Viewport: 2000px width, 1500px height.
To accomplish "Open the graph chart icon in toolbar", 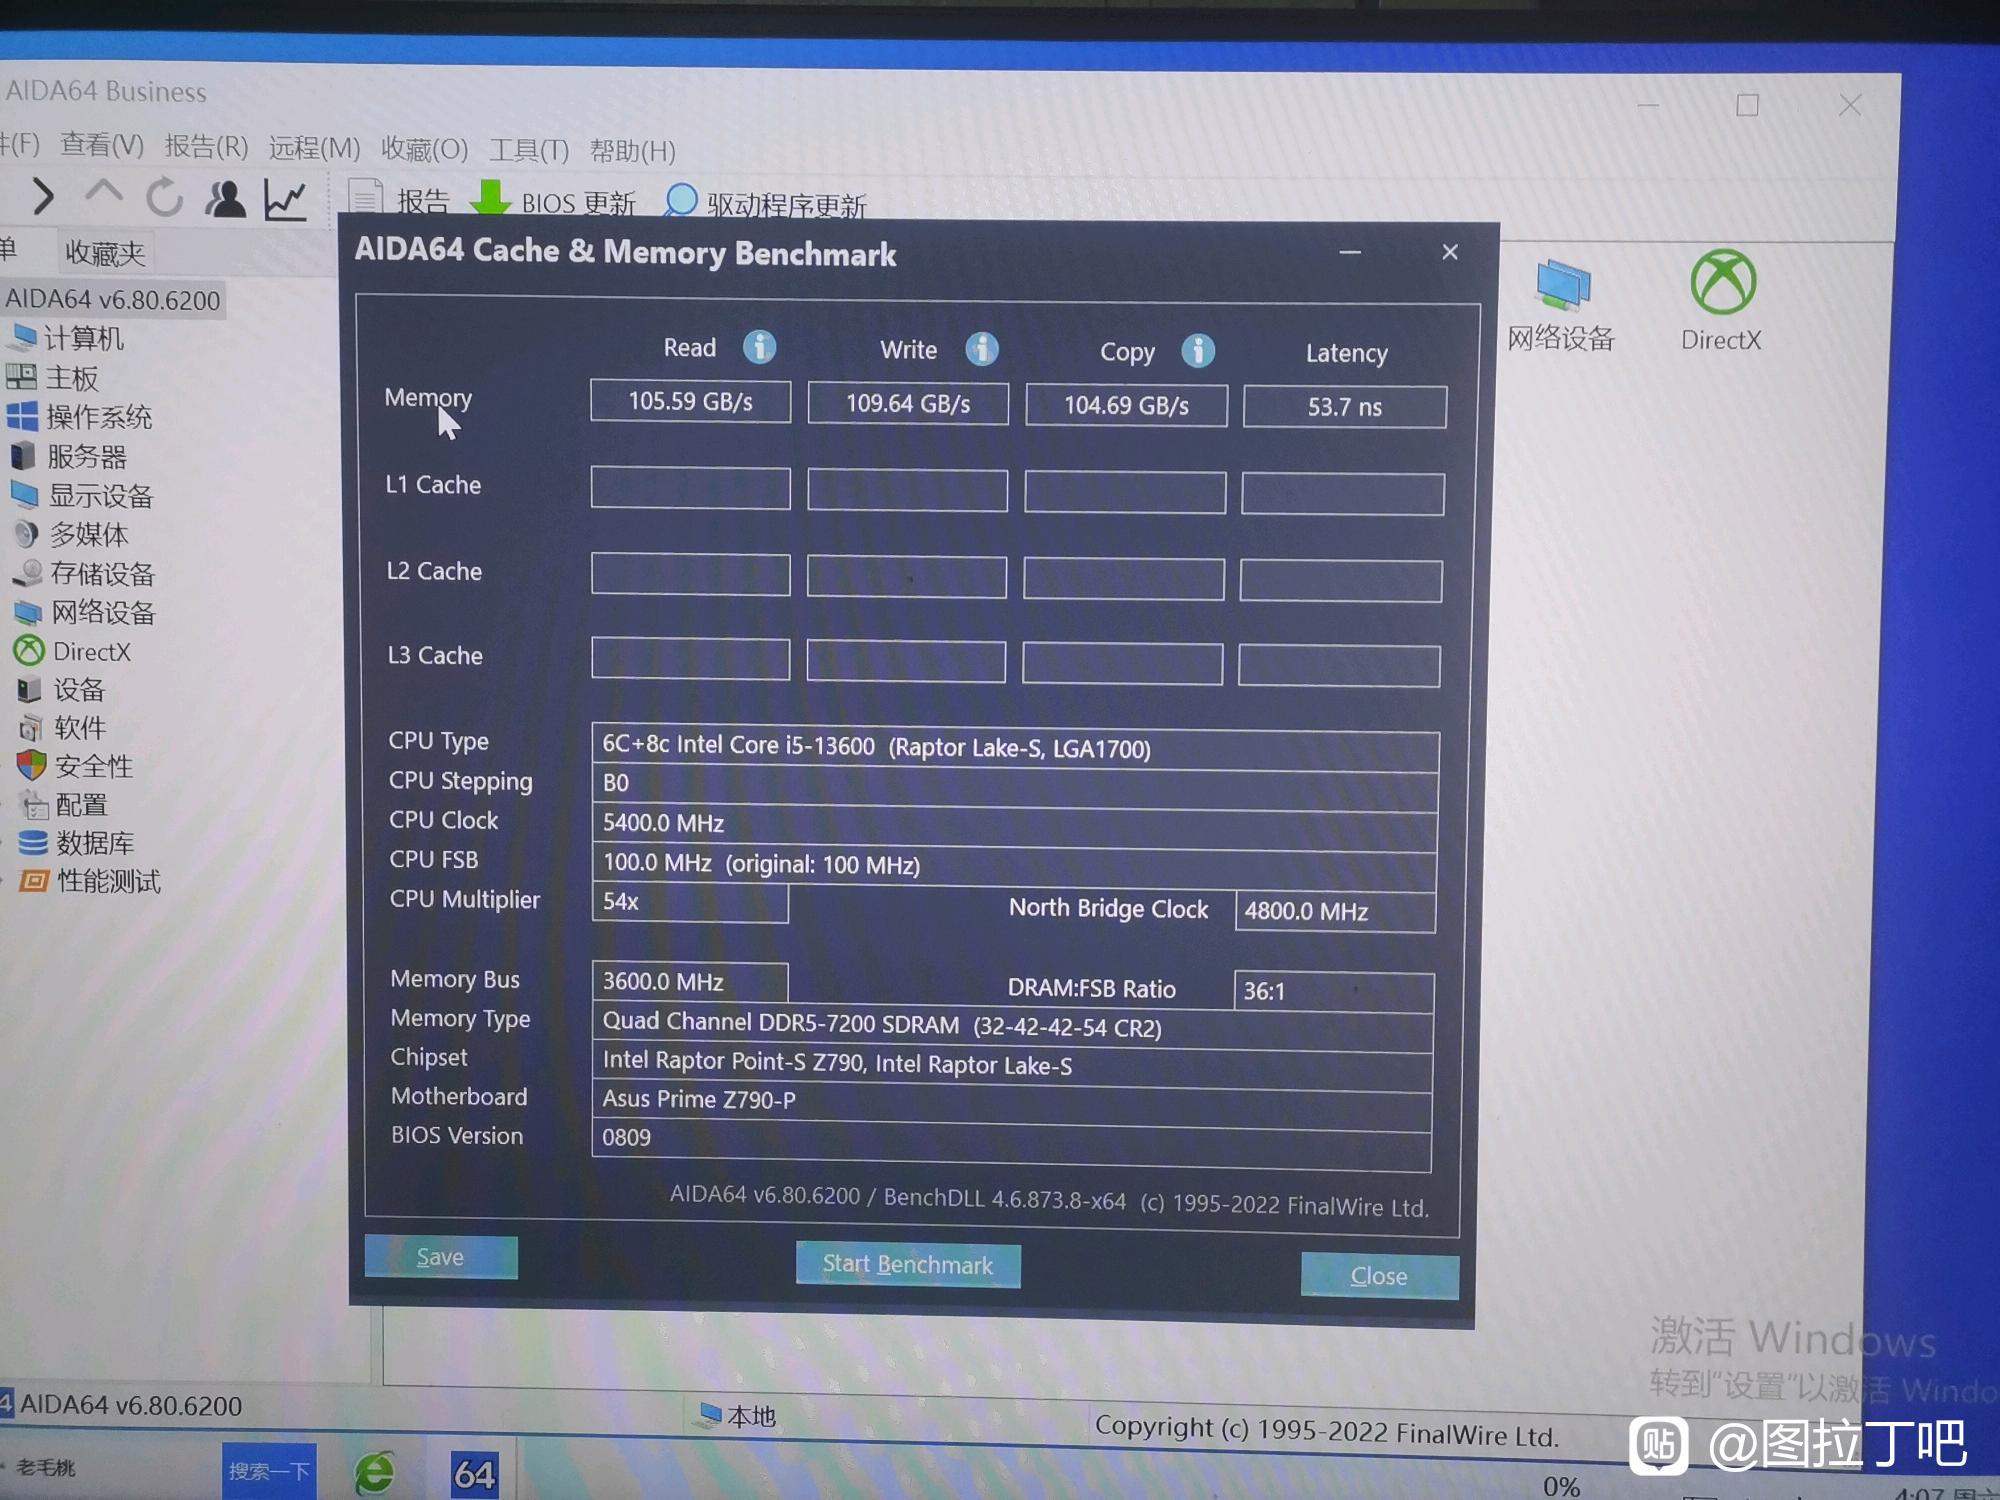I will pyautogui.click(x=285, y=200).
